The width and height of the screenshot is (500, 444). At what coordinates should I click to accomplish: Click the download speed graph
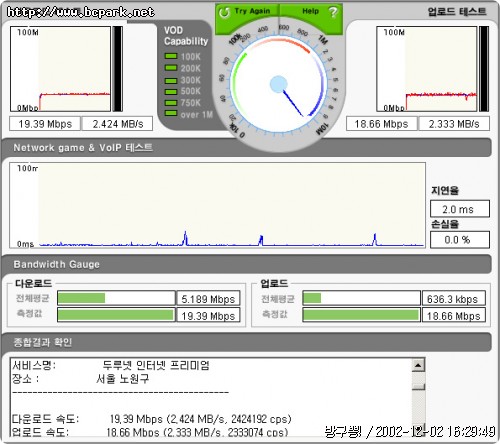tap(60, 69)
